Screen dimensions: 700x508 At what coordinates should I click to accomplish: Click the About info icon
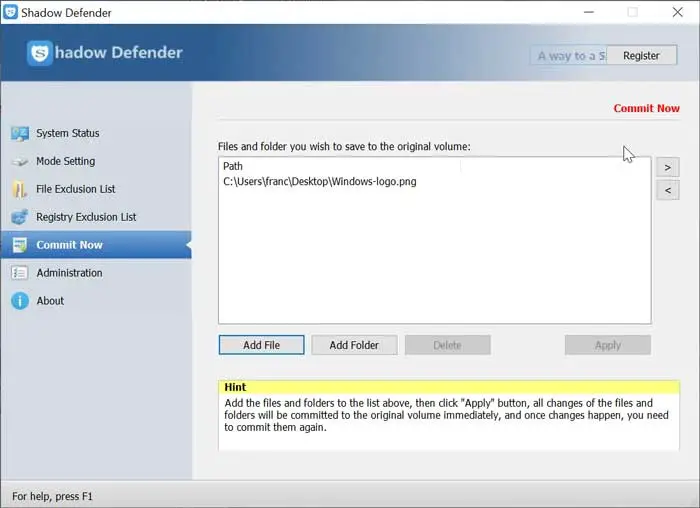tap(20, 301)
